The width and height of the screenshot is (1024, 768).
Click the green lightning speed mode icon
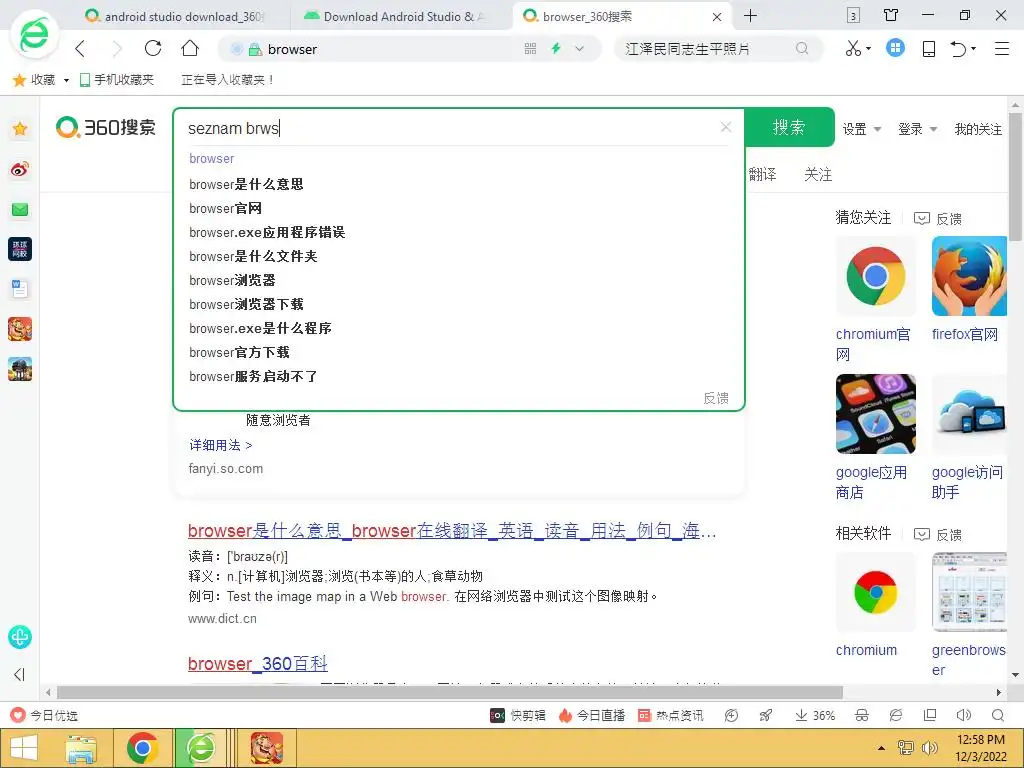[x=556, y=48]
